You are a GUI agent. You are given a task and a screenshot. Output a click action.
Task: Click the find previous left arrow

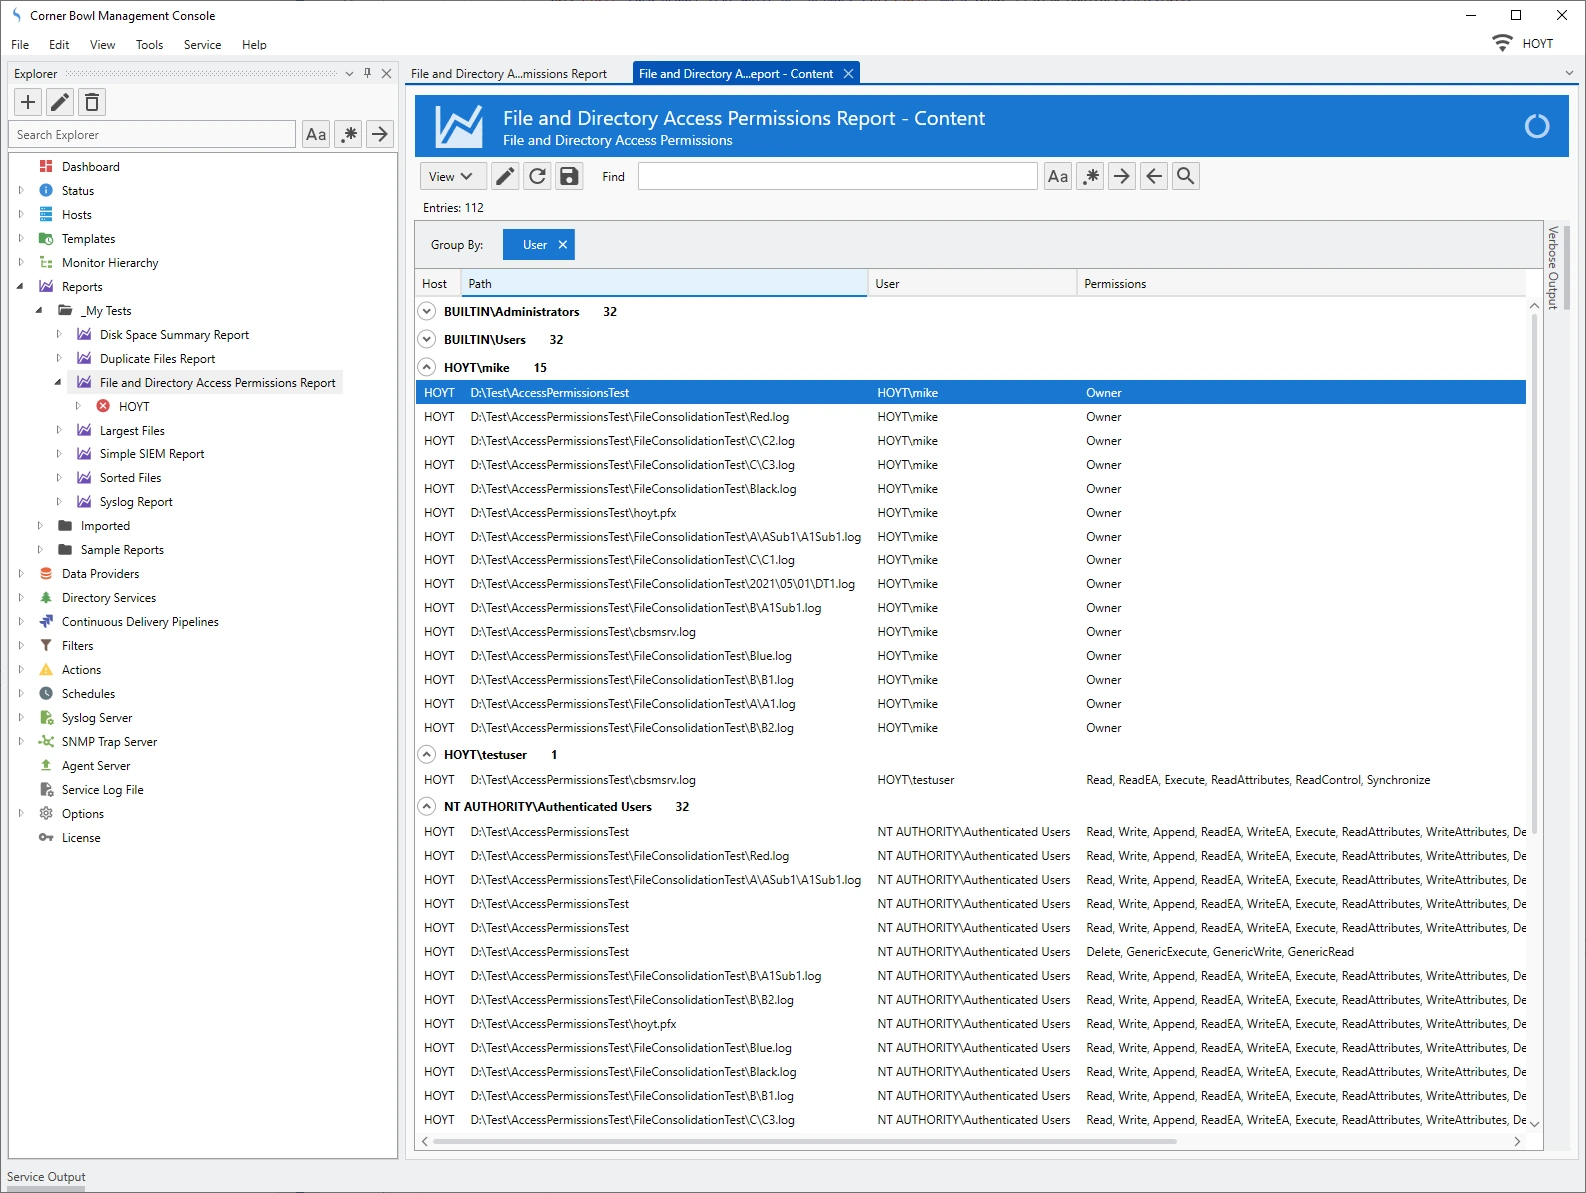point(1153,176)
